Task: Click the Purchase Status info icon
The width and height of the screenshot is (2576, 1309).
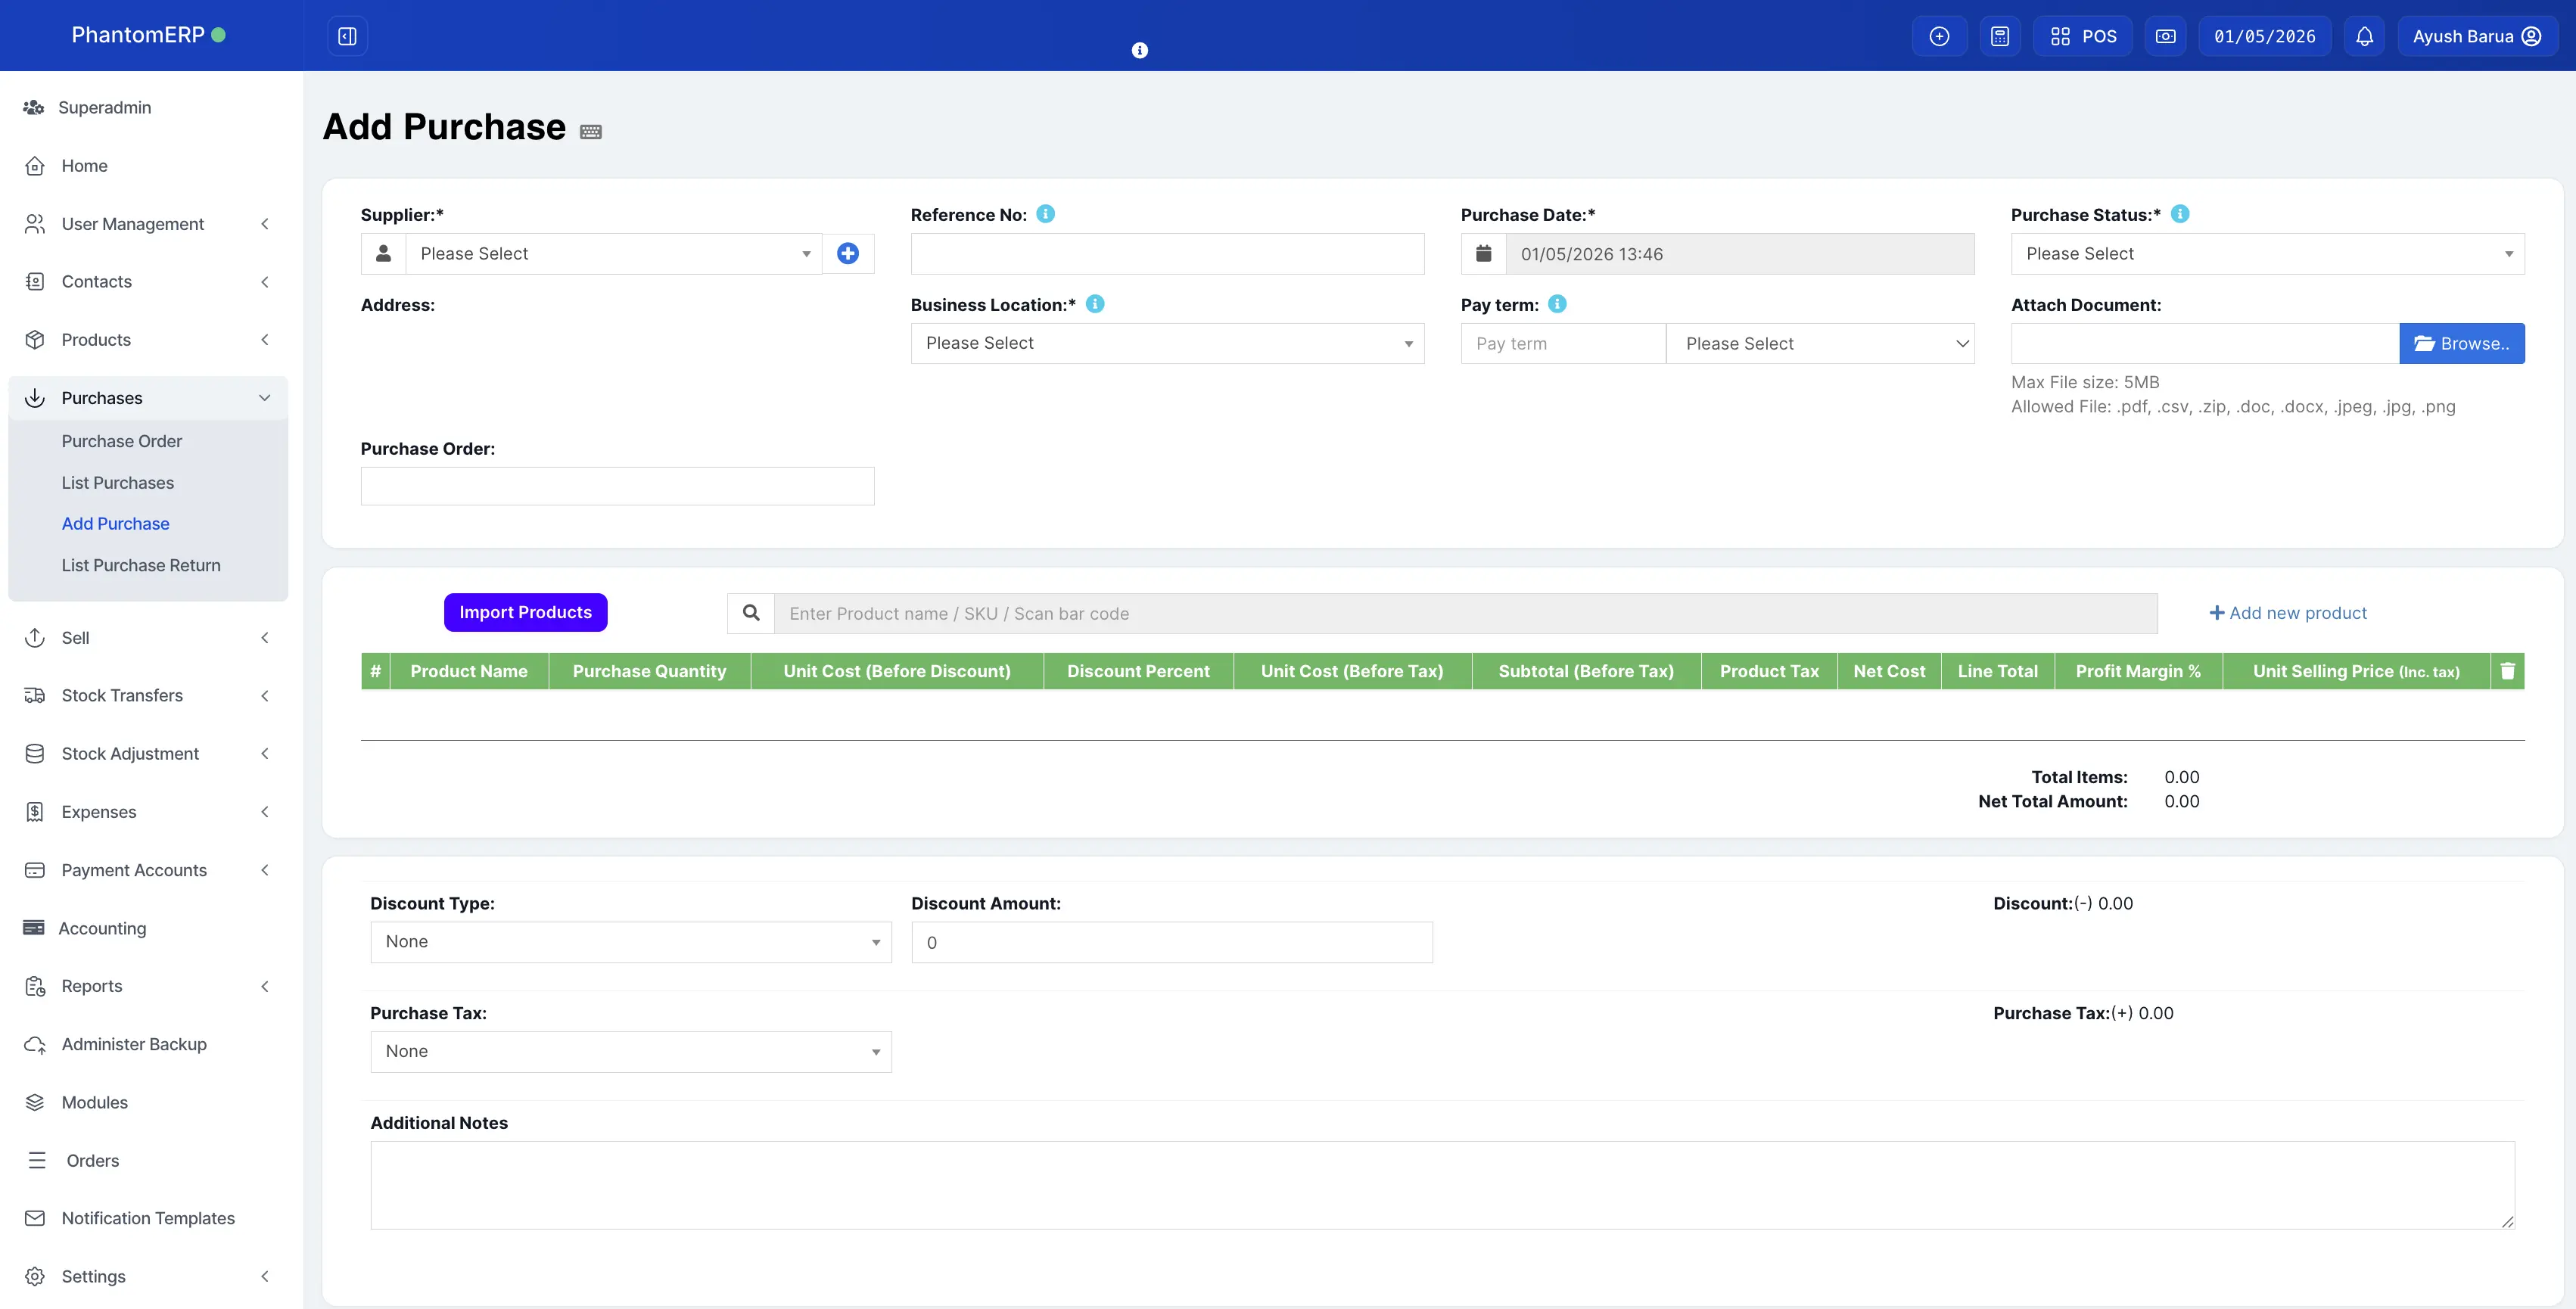Action: pos(2180,214)
